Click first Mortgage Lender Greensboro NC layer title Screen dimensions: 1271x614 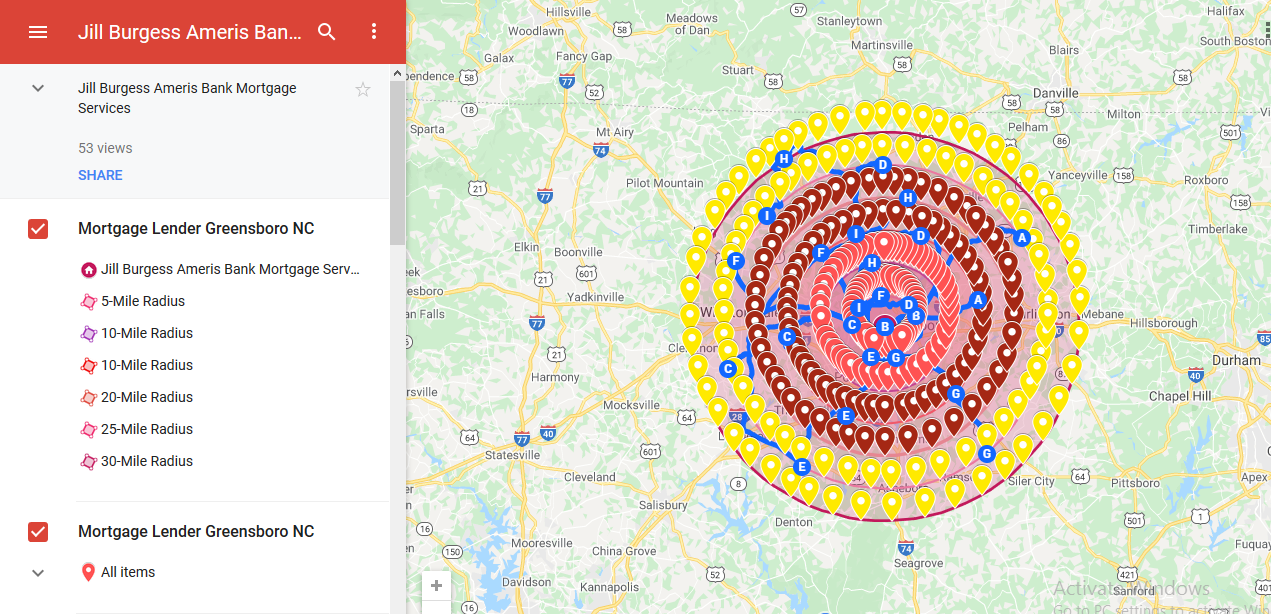[x=196, y=229]
